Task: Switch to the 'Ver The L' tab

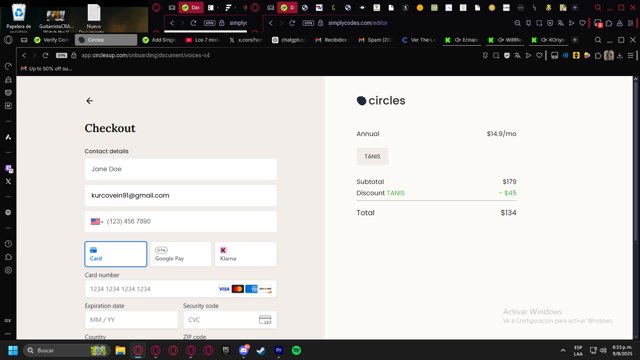Action: pos(419,40)
